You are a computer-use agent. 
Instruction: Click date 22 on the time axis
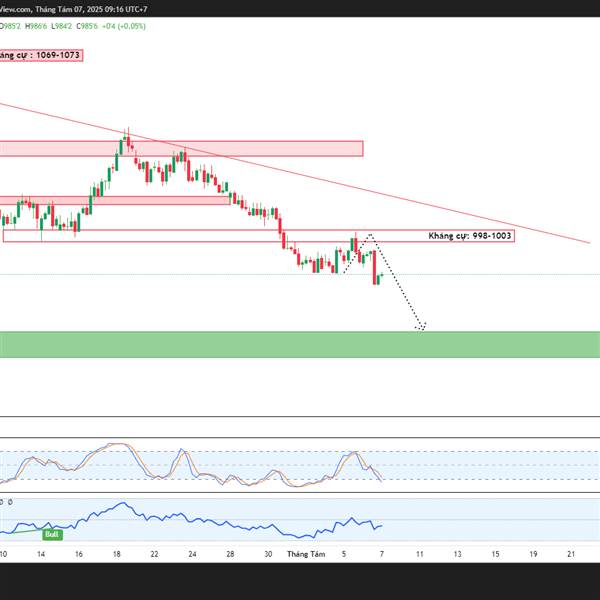[x=154, y=554]
